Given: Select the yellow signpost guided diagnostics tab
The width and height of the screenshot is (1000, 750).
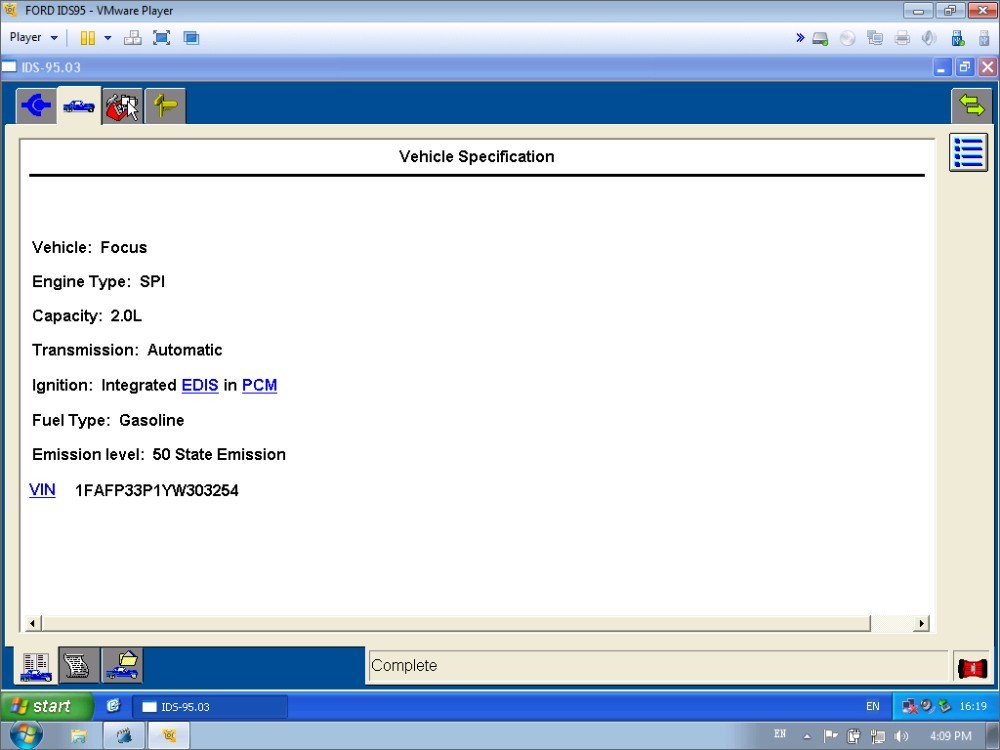Looking at the screenshot, I should click(165, 106).
